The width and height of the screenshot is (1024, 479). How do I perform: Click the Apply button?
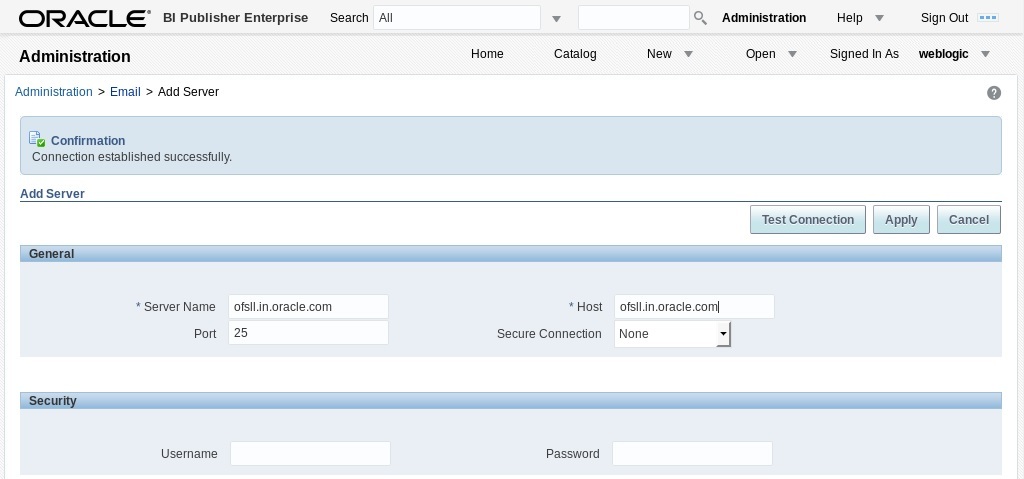(x=901, y=220)
